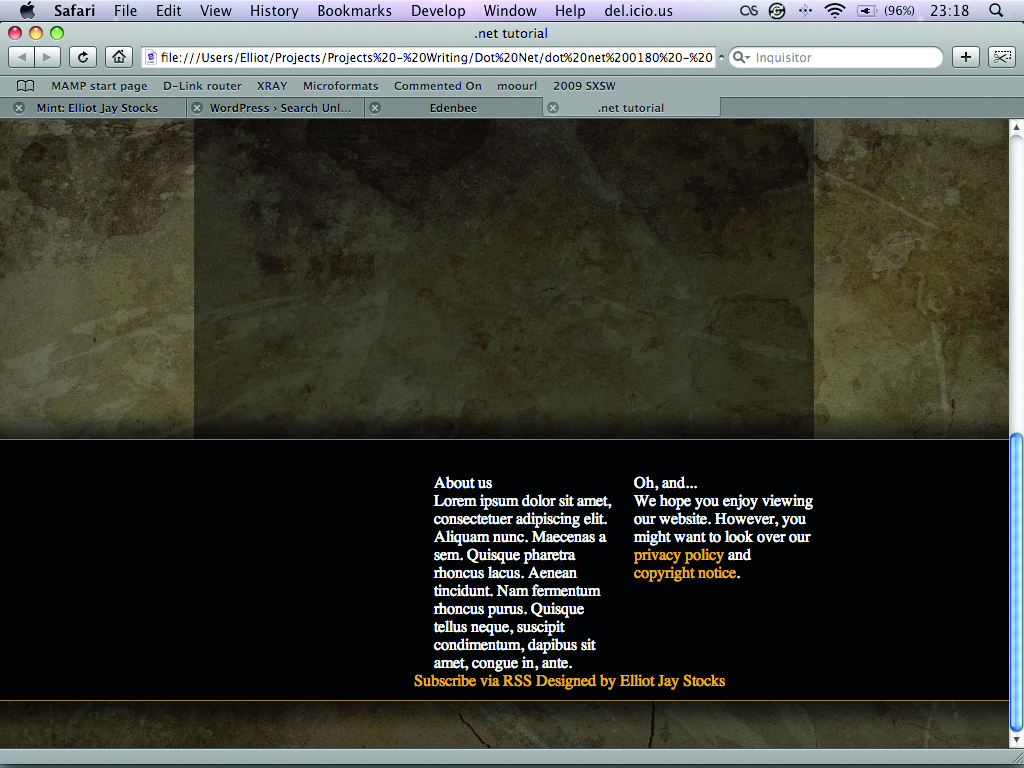Image resolution: width=1024 pixels, height=768 pixels.
Task: Open the Edit menu
Action: pyautogui.click(x=168, y=10)
